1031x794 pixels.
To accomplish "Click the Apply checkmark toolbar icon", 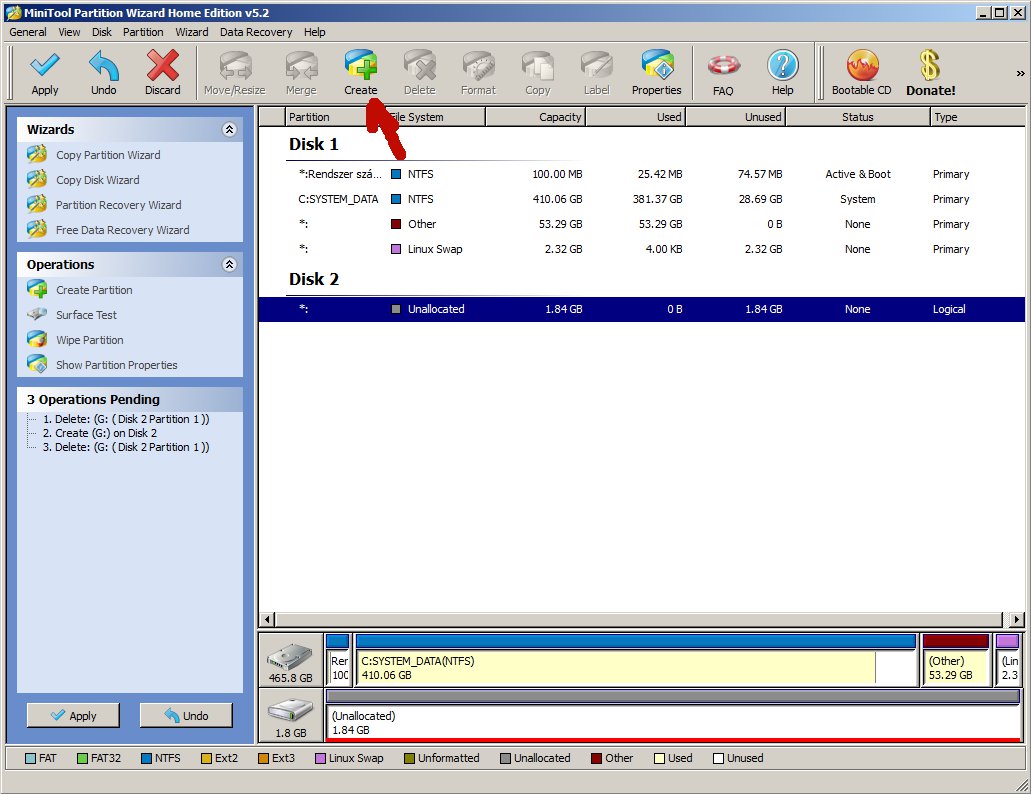I will 45,66.
